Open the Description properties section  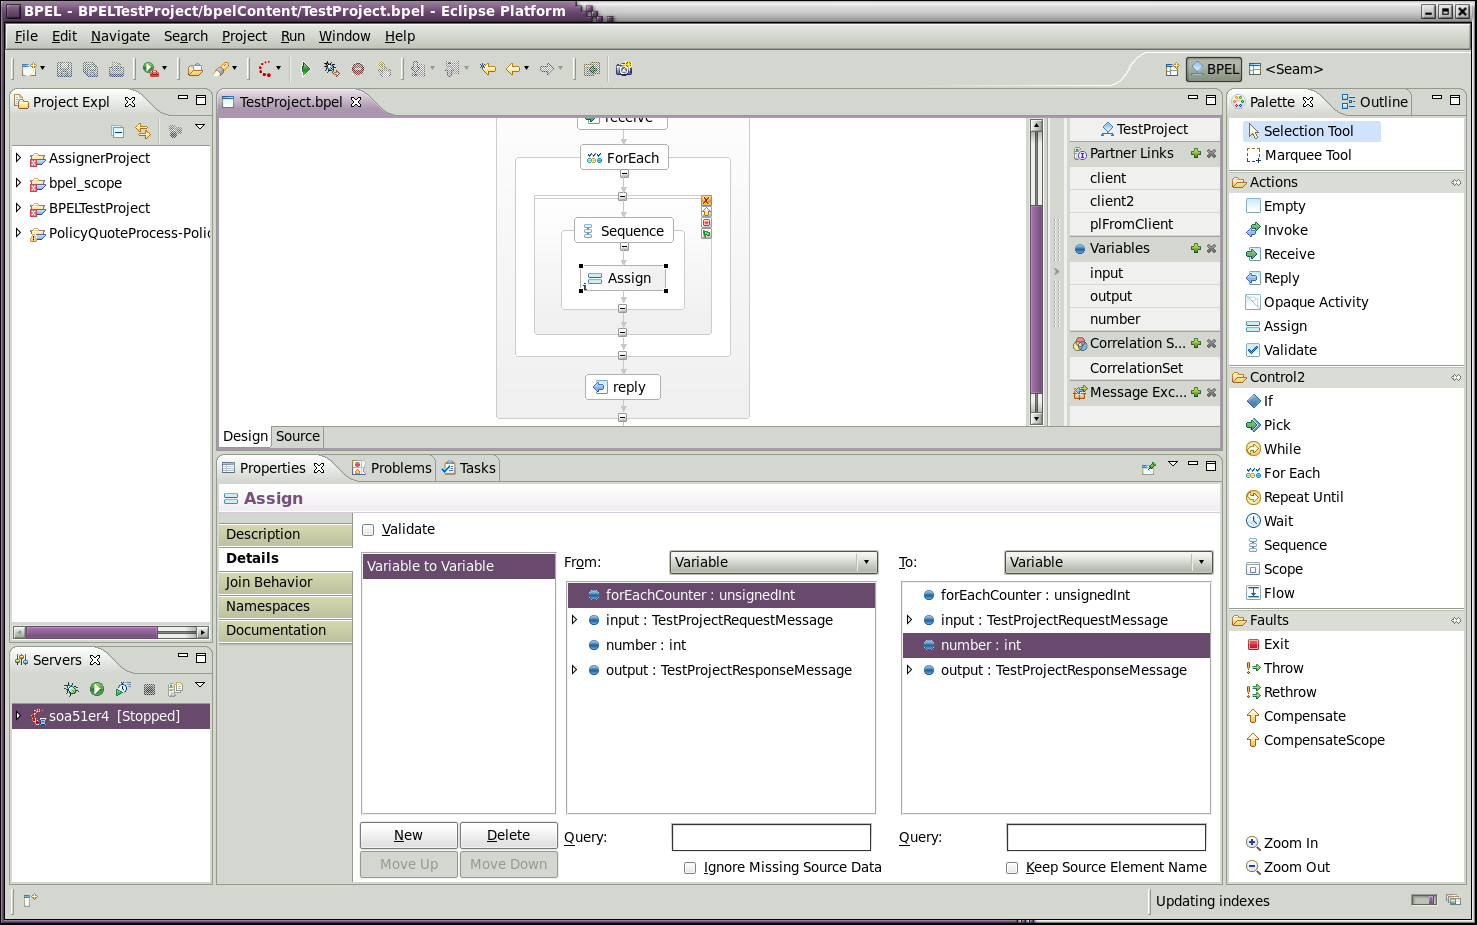(285, 534)
